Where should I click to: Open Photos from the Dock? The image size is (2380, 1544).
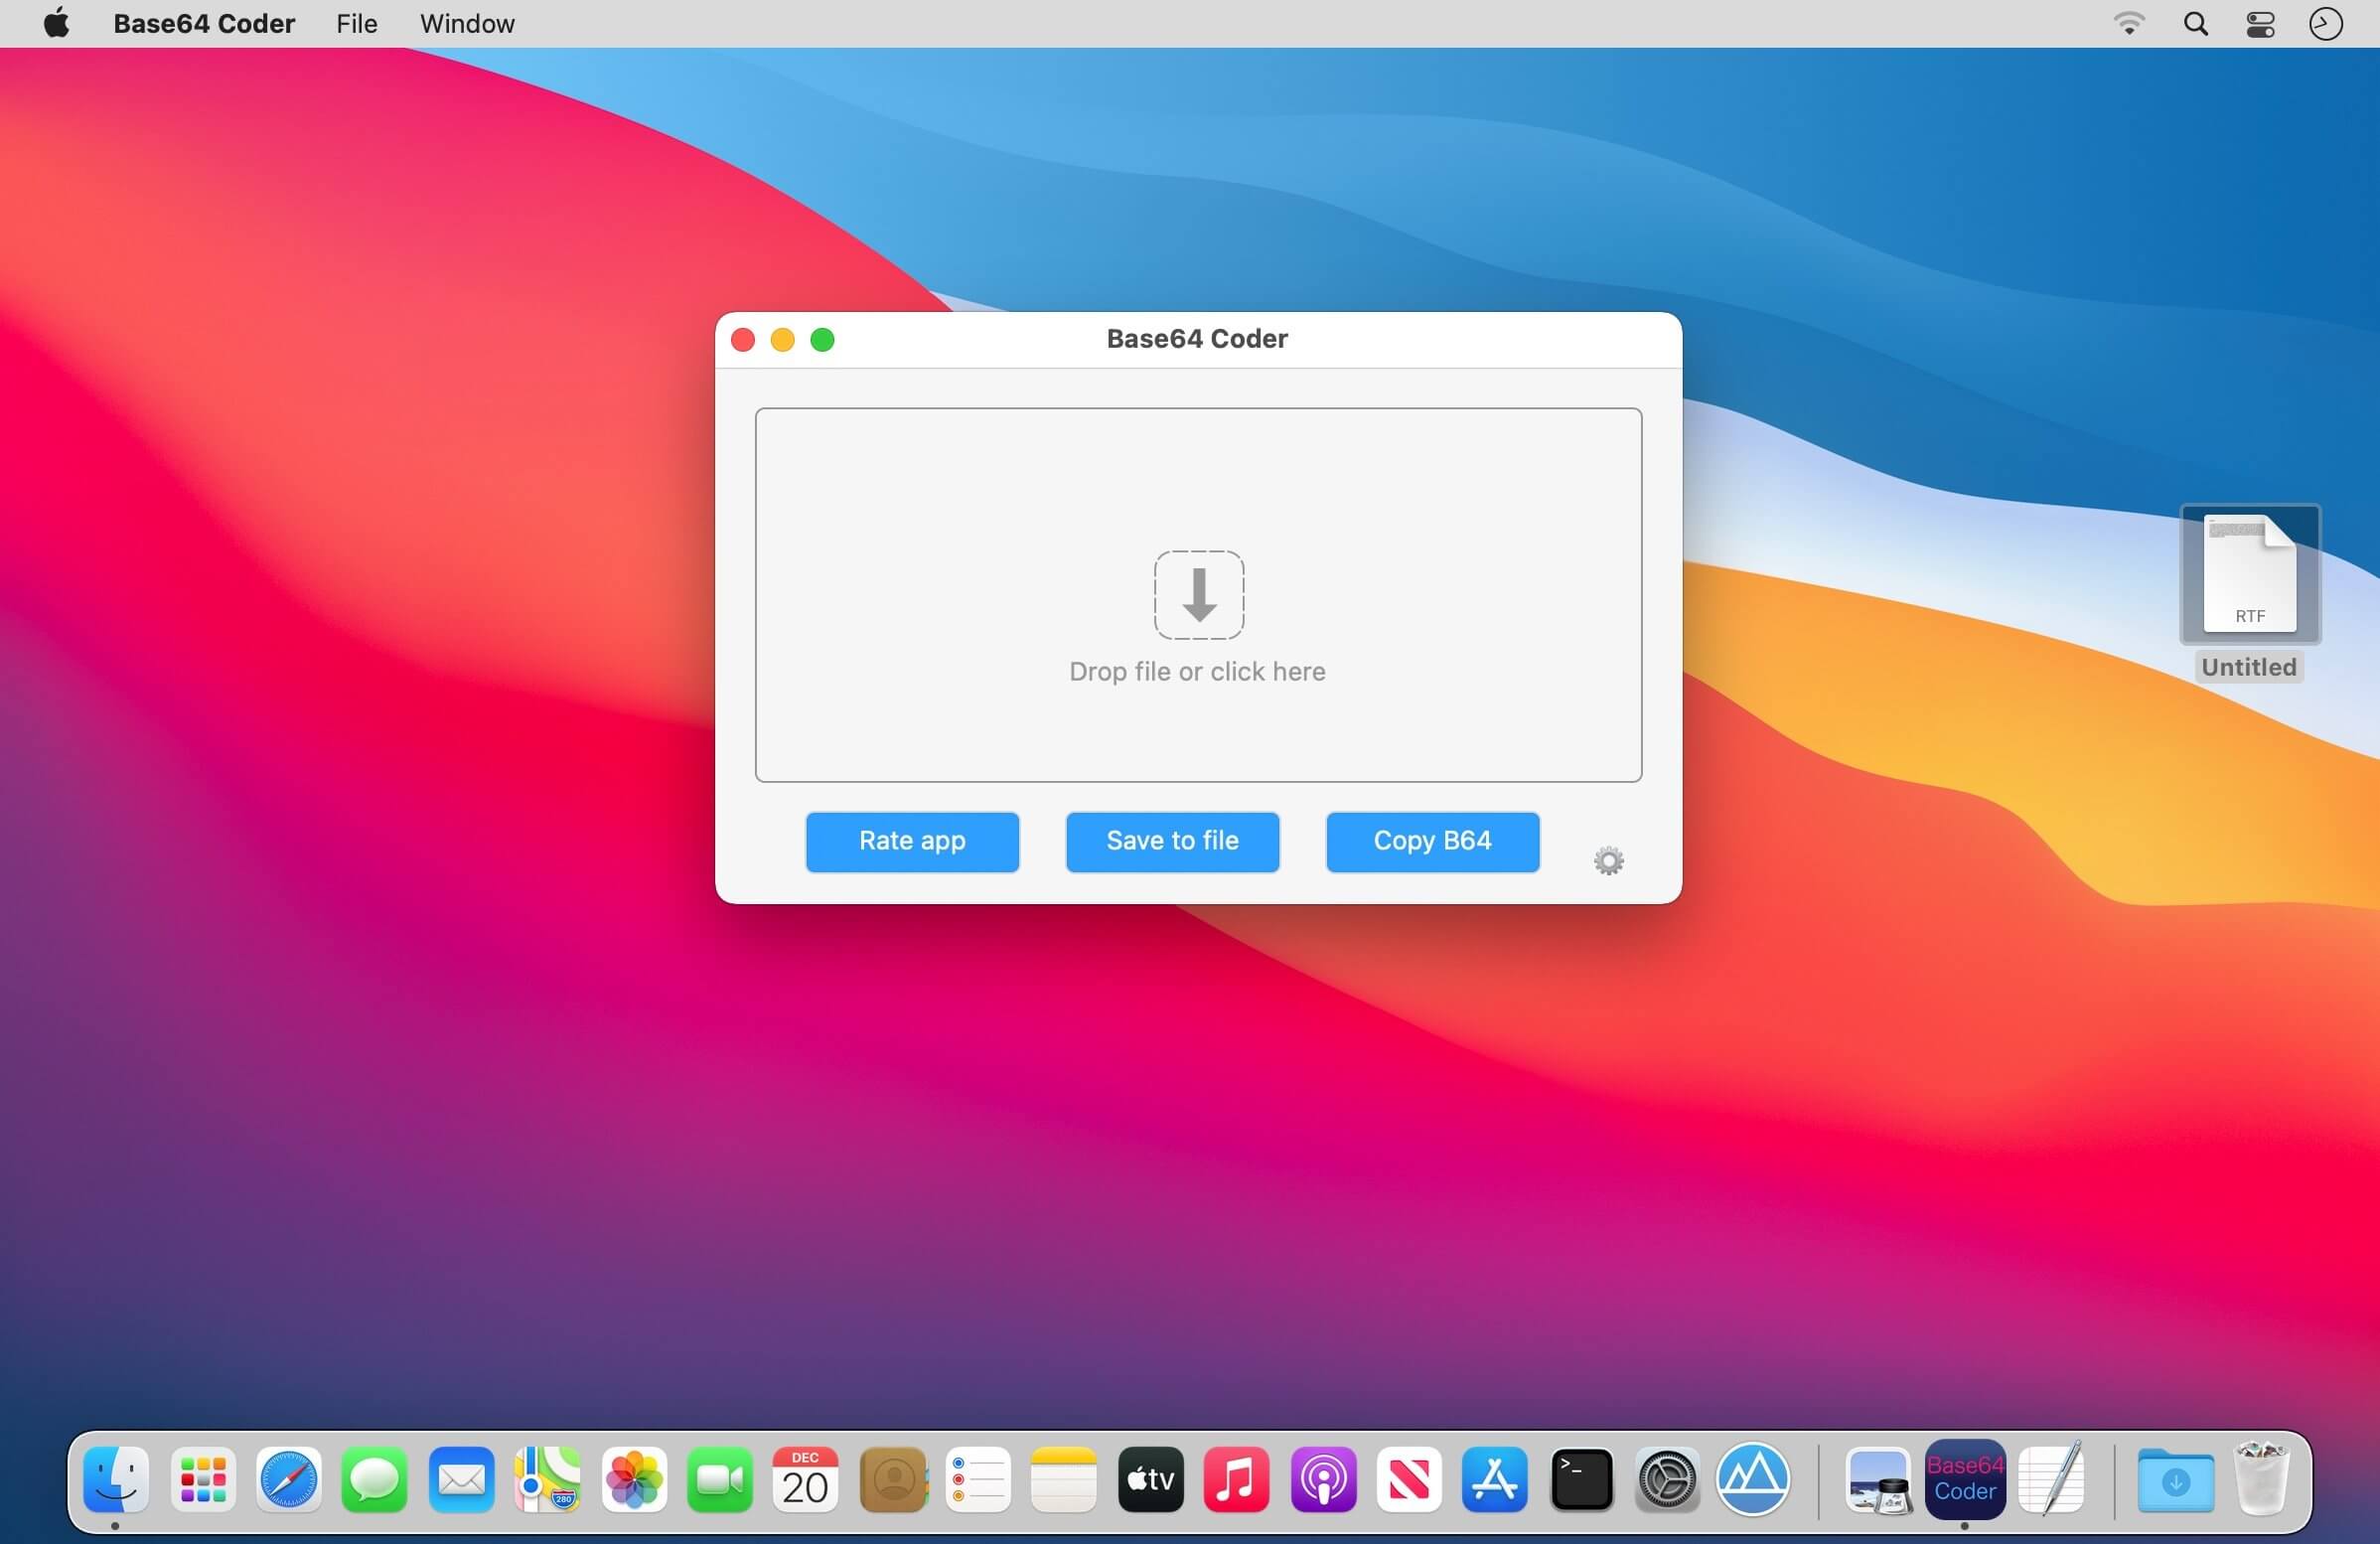(x=634, y=1478)
